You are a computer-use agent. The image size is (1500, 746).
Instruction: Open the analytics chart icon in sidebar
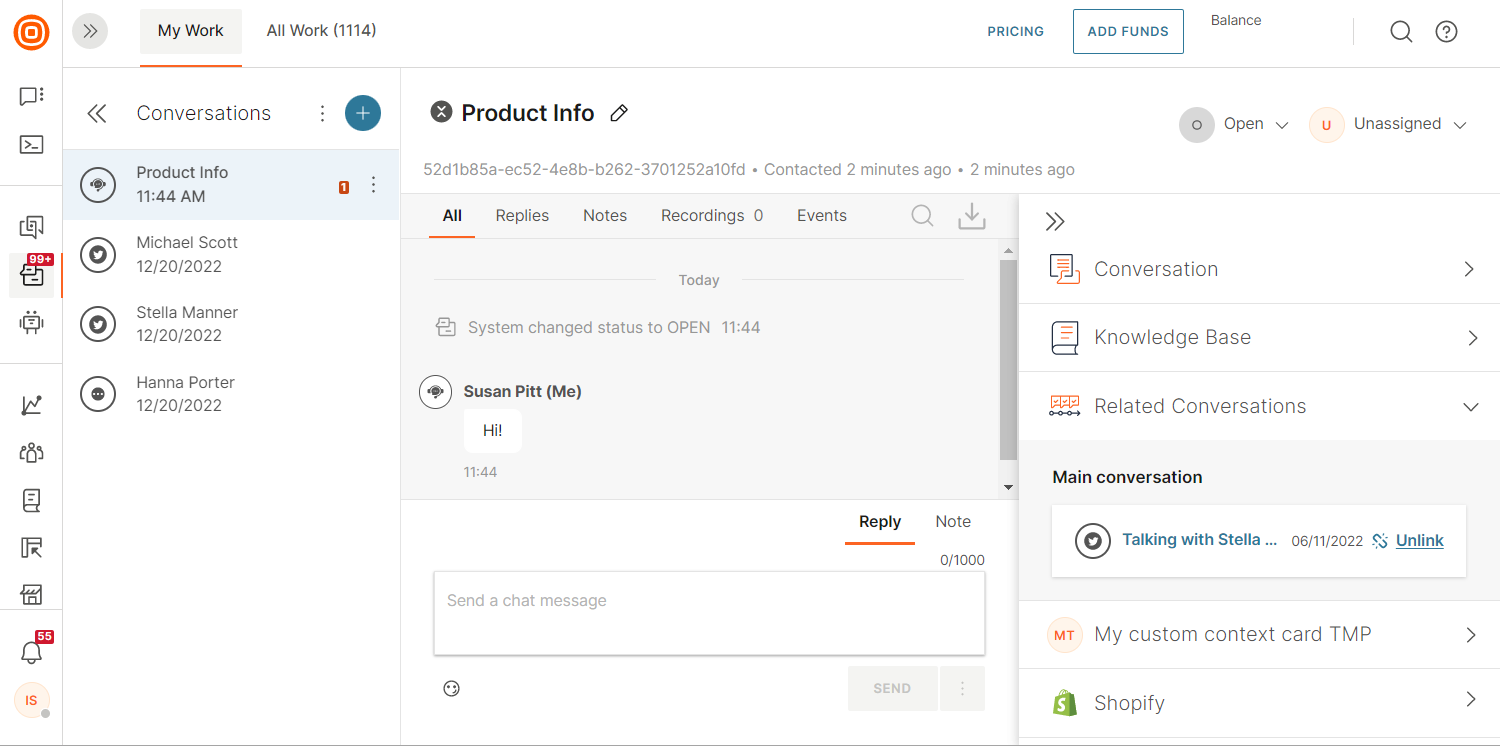click(32, 405)
